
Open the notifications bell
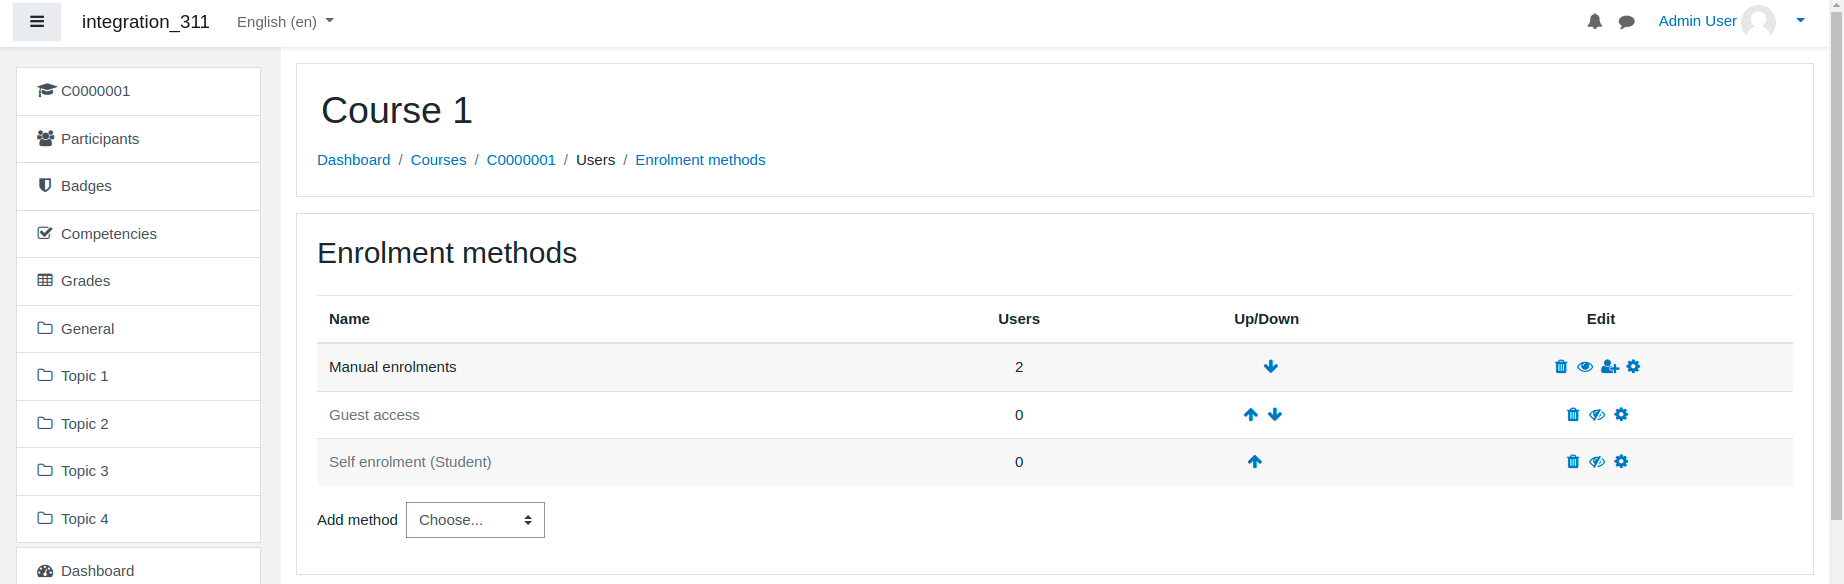point(1595,22)
